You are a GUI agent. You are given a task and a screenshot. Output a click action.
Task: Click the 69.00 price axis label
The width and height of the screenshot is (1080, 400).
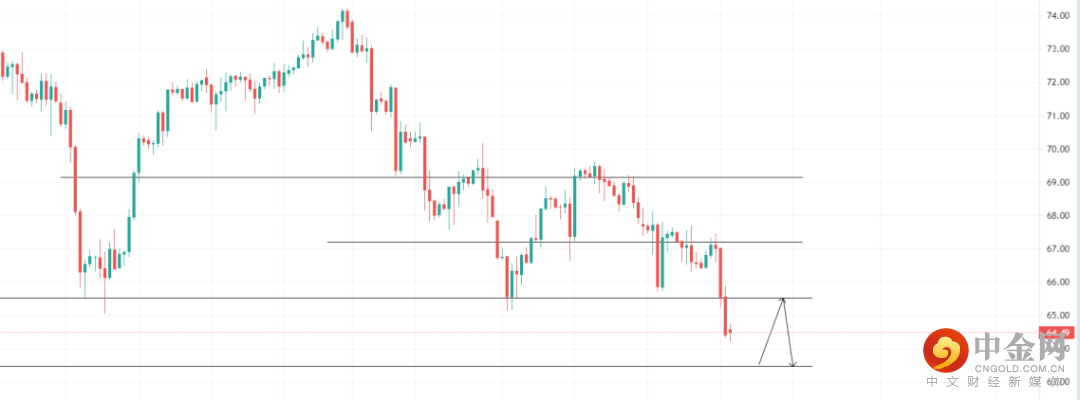[x=1059, y=182]
